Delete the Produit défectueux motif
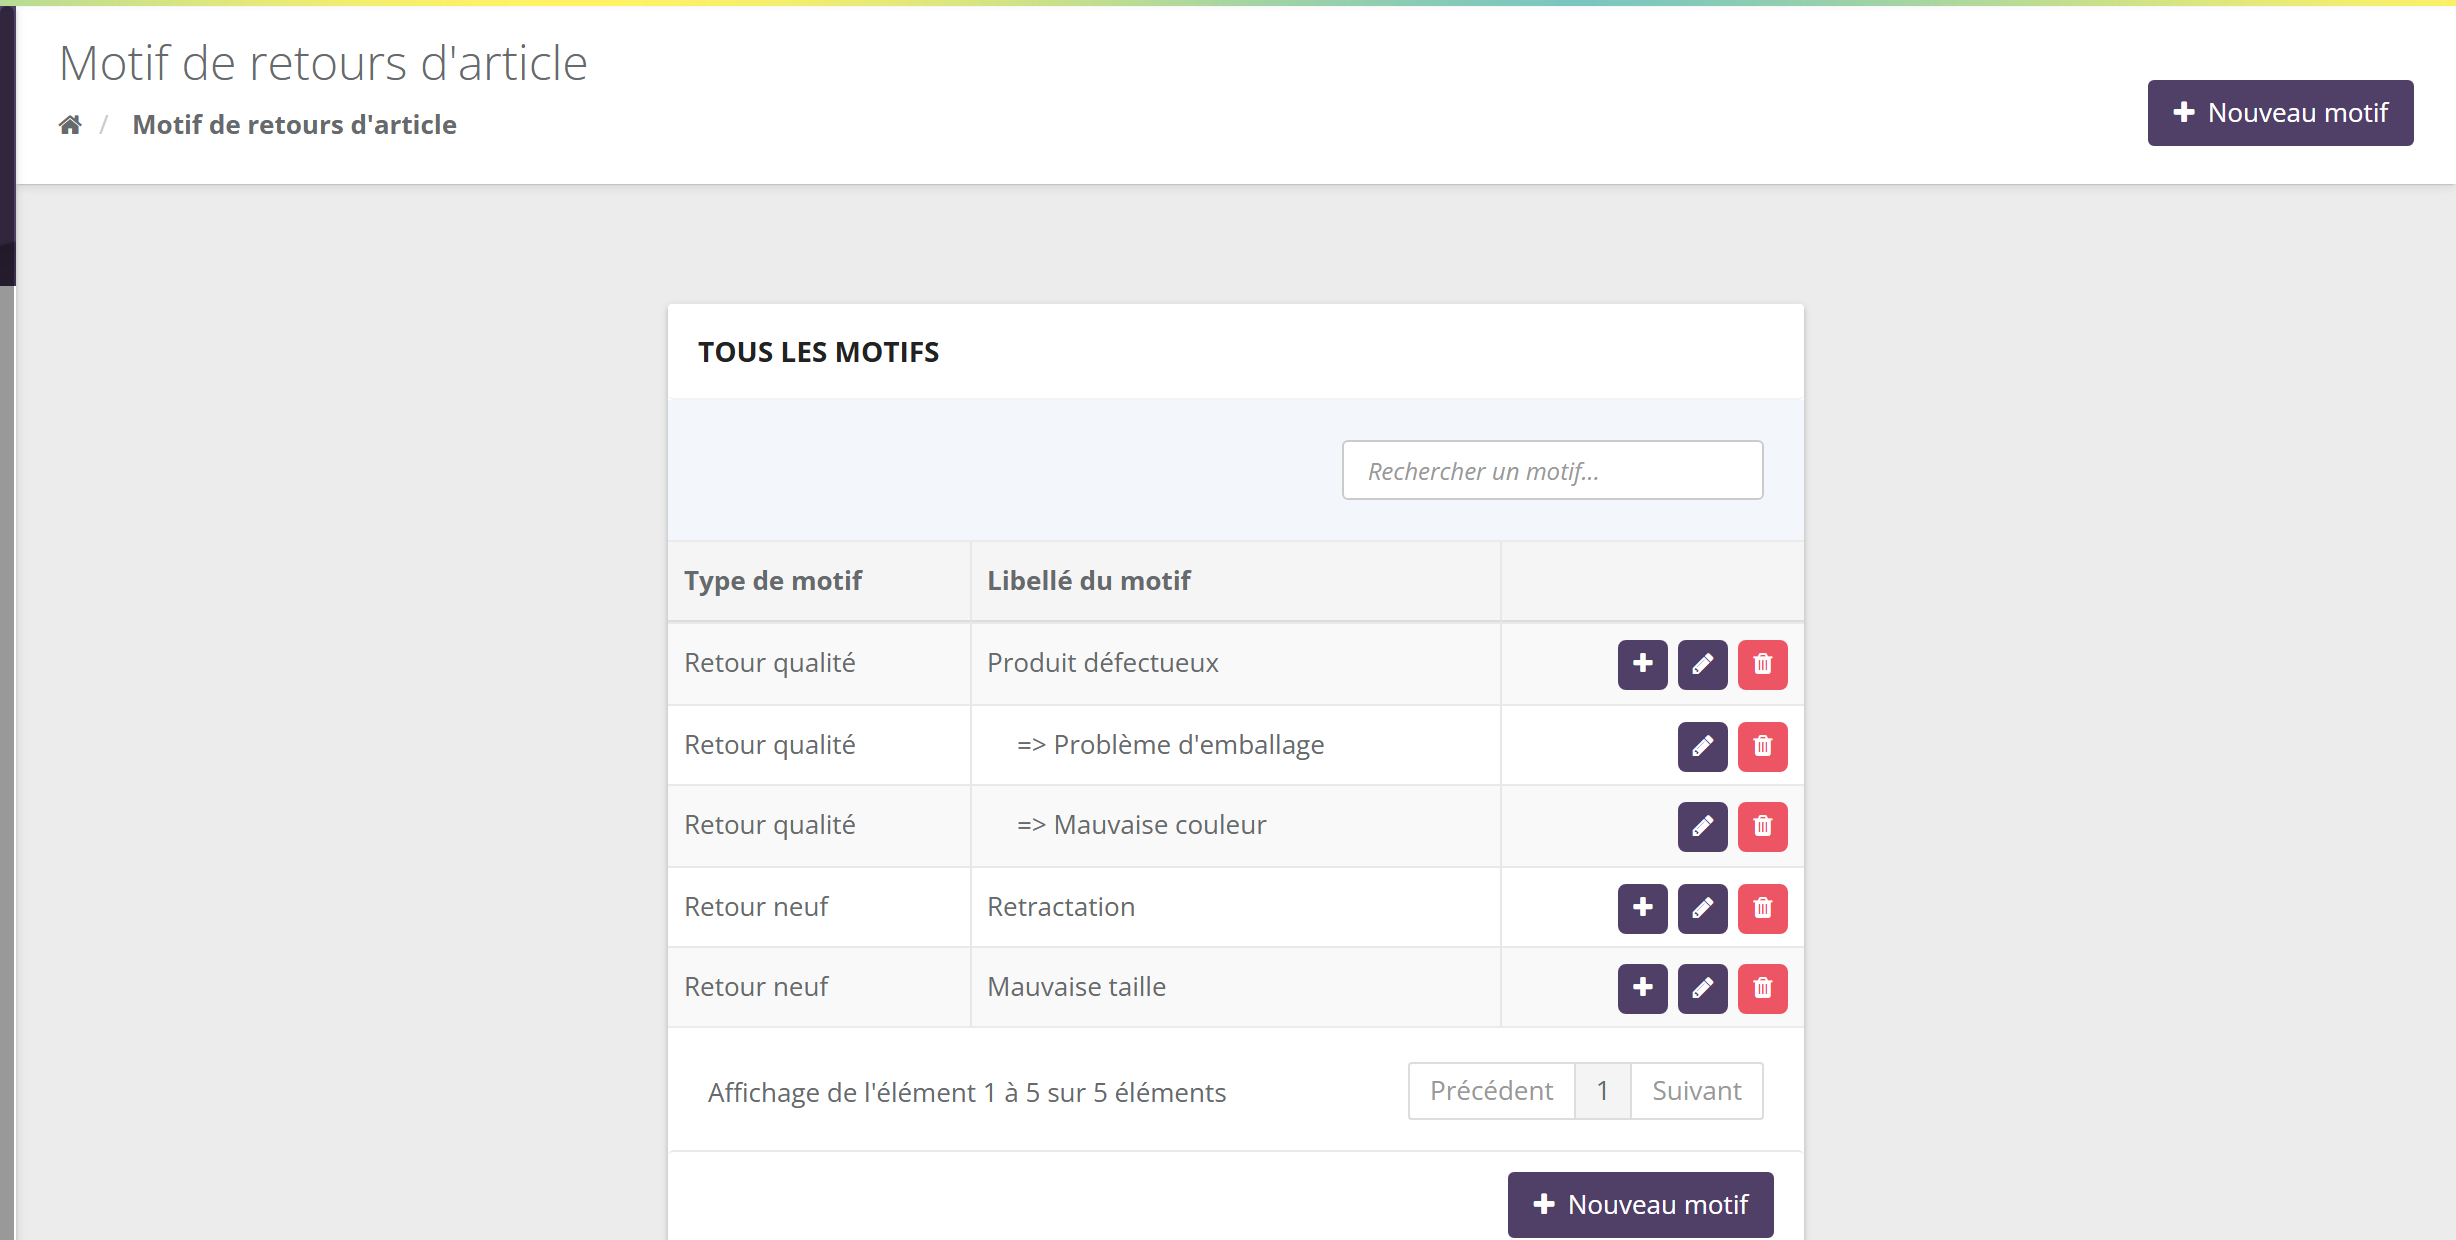This screenshot has height=1240, width=2456. tap(1762, 664)
